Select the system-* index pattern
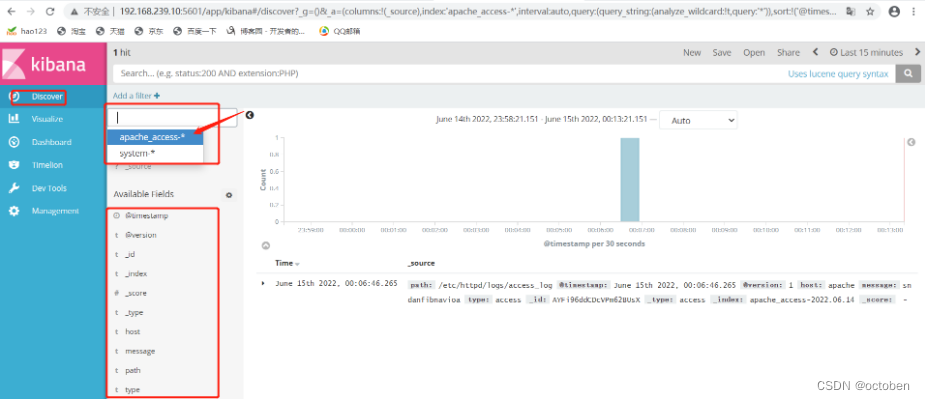 pos(155,153)
